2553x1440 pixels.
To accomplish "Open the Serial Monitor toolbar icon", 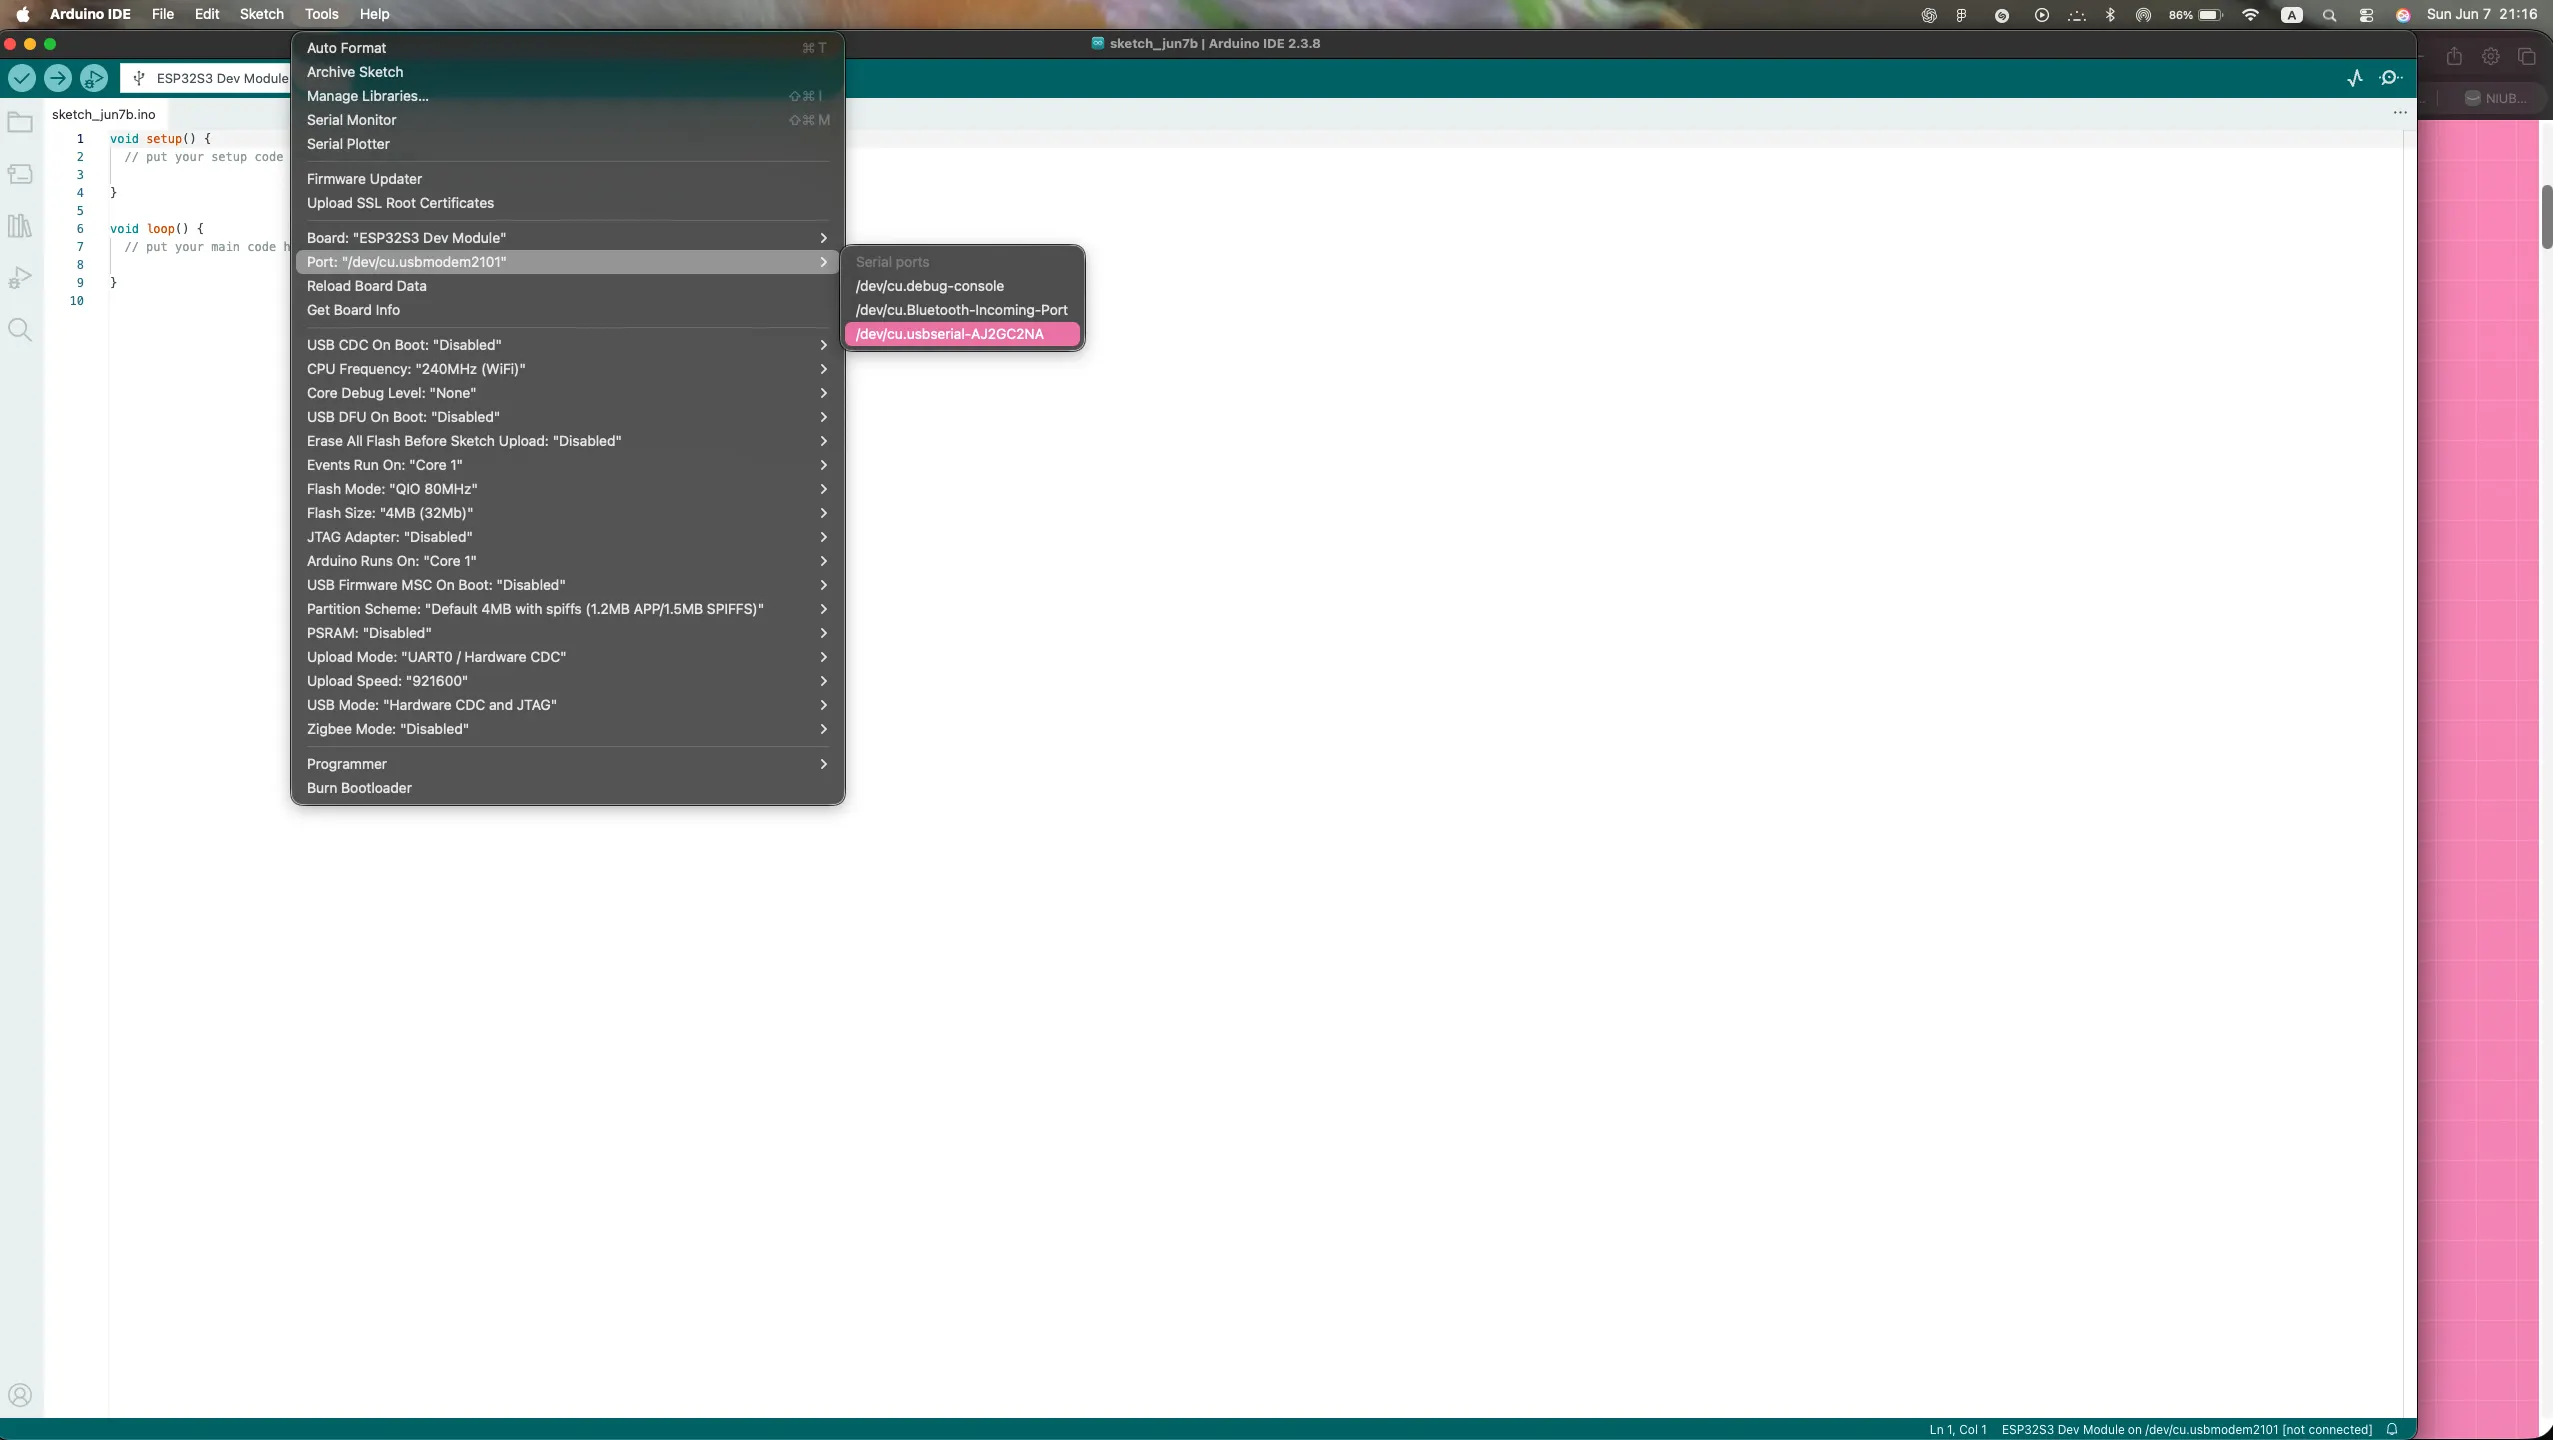I will point(2391,78).
